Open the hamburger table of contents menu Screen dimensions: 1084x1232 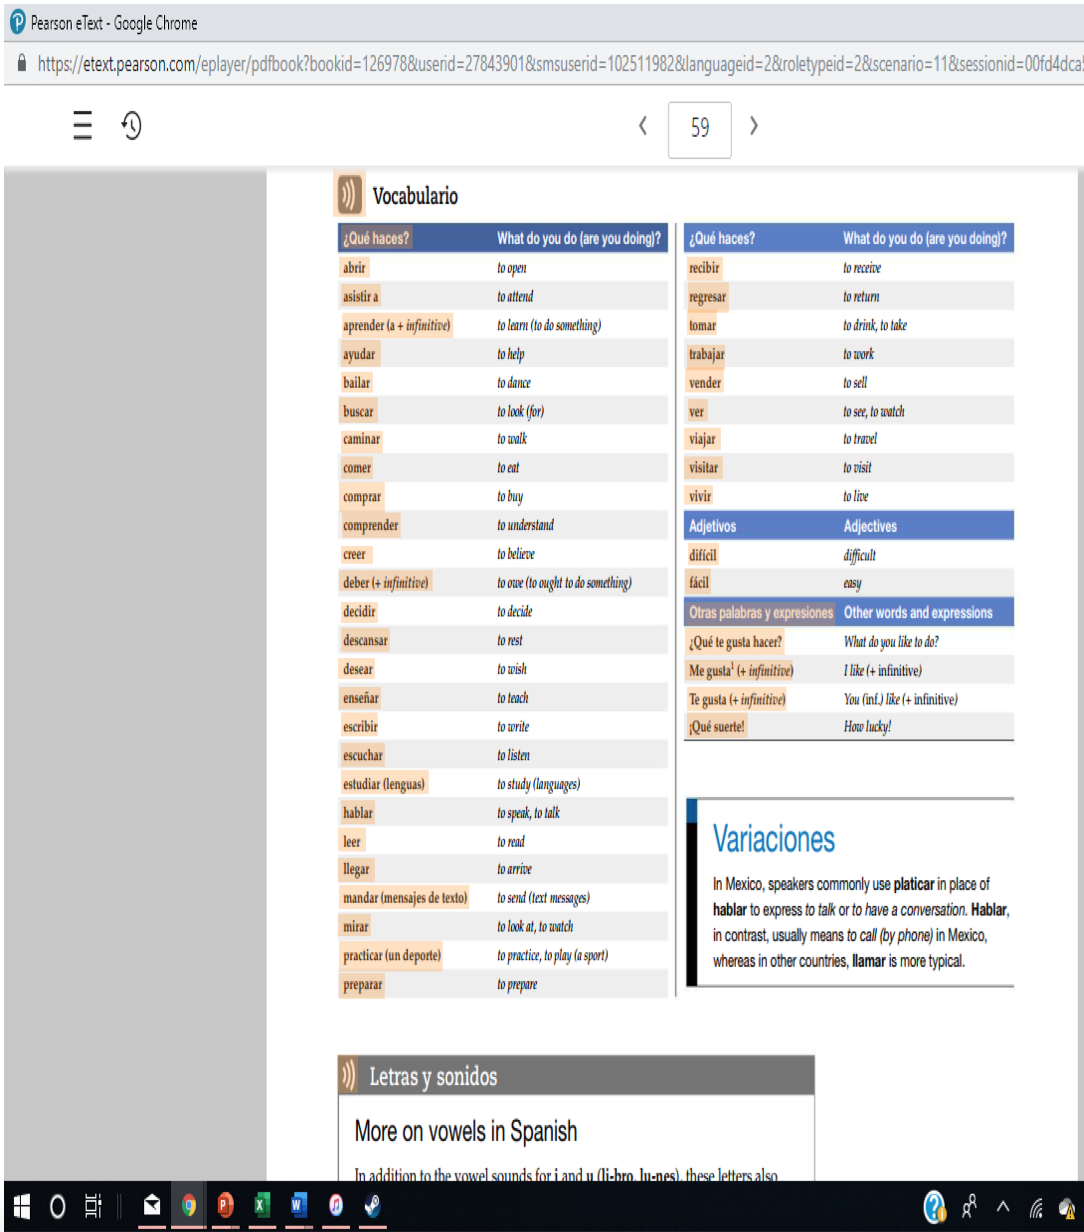click(83, 126)
